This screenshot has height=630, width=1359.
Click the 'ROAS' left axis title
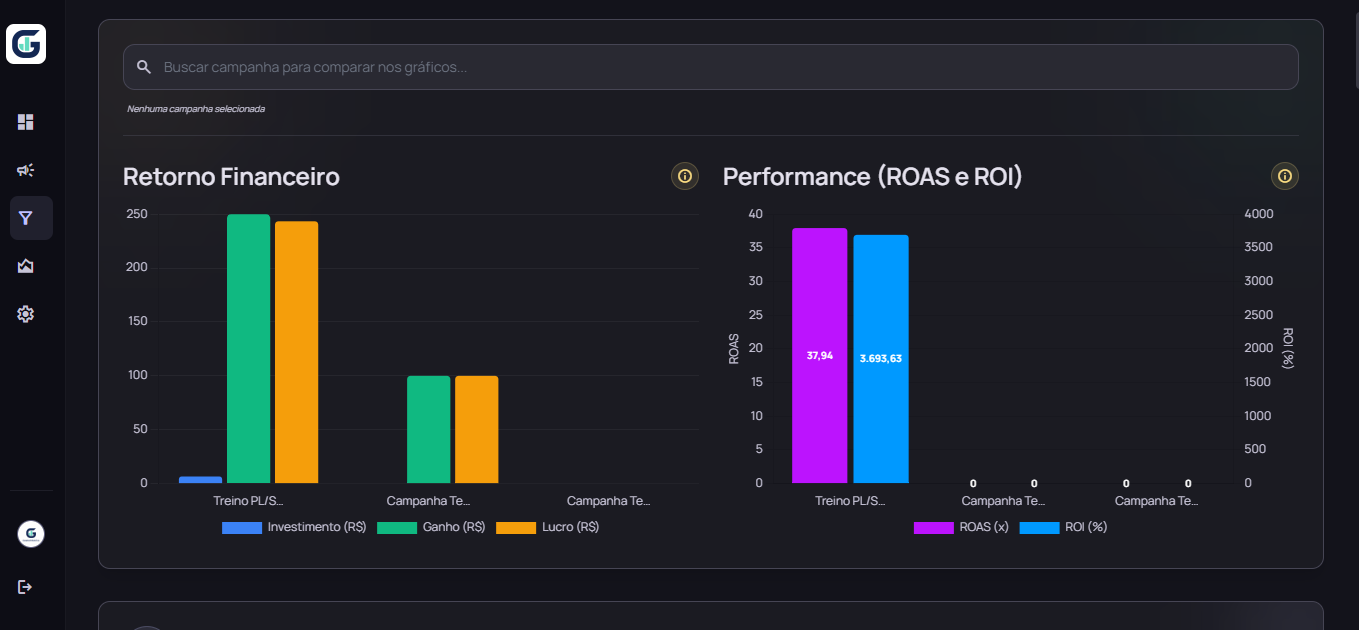click(733, 348)
